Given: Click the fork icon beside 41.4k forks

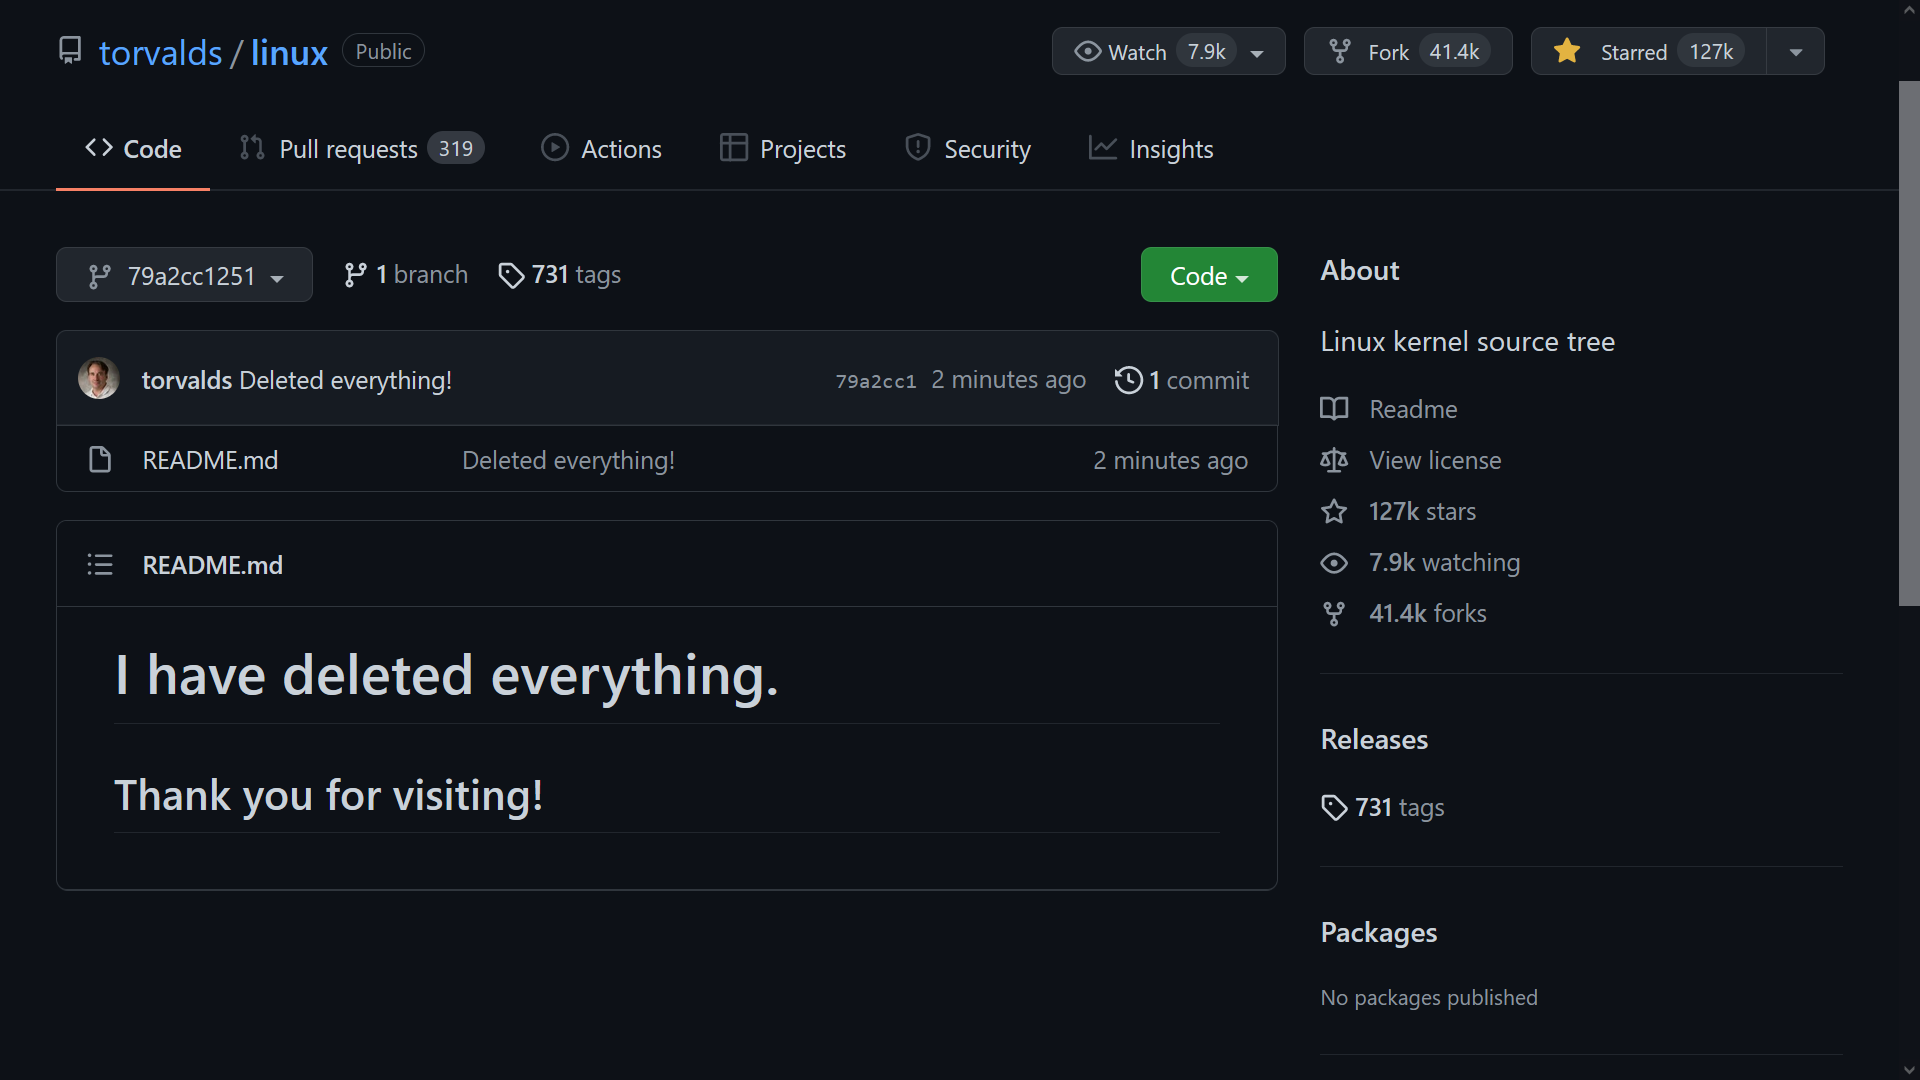Looking at the screenshot, I should [x=1334, y=613].
